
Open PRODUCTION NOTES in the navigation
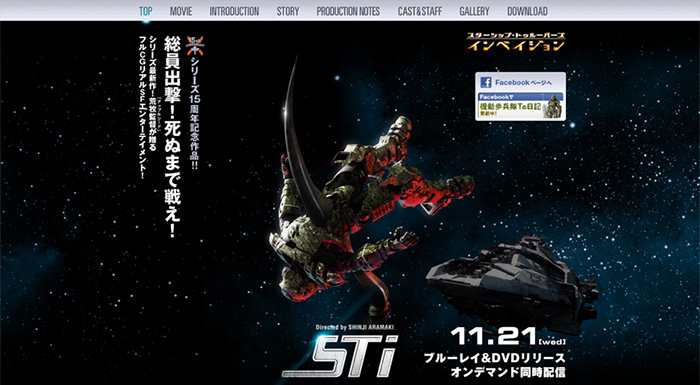(348, 11)
